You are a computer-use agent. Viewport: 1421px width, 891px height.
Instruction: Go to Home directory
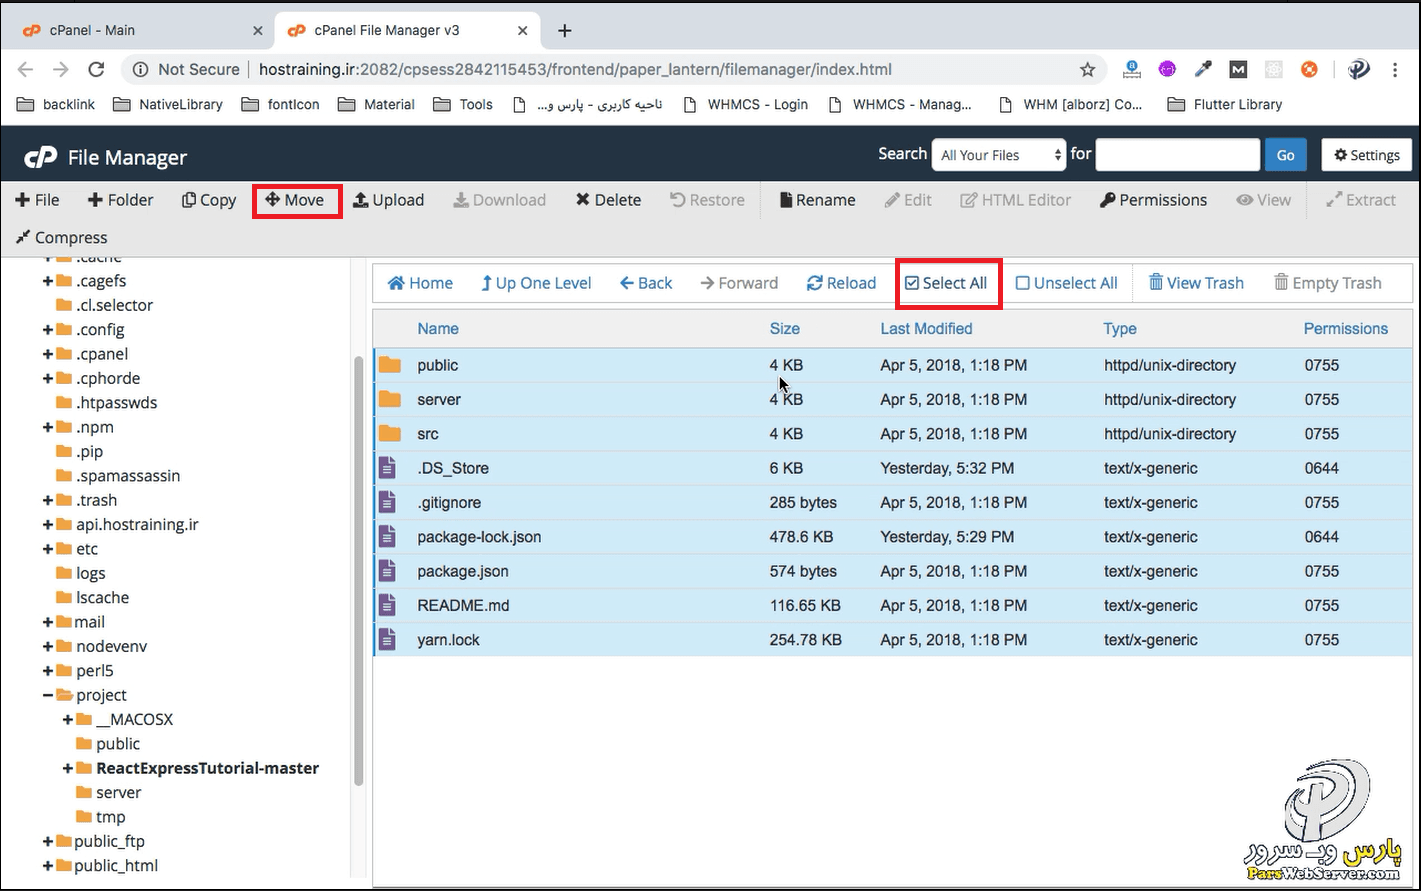(x=420, y=283)
